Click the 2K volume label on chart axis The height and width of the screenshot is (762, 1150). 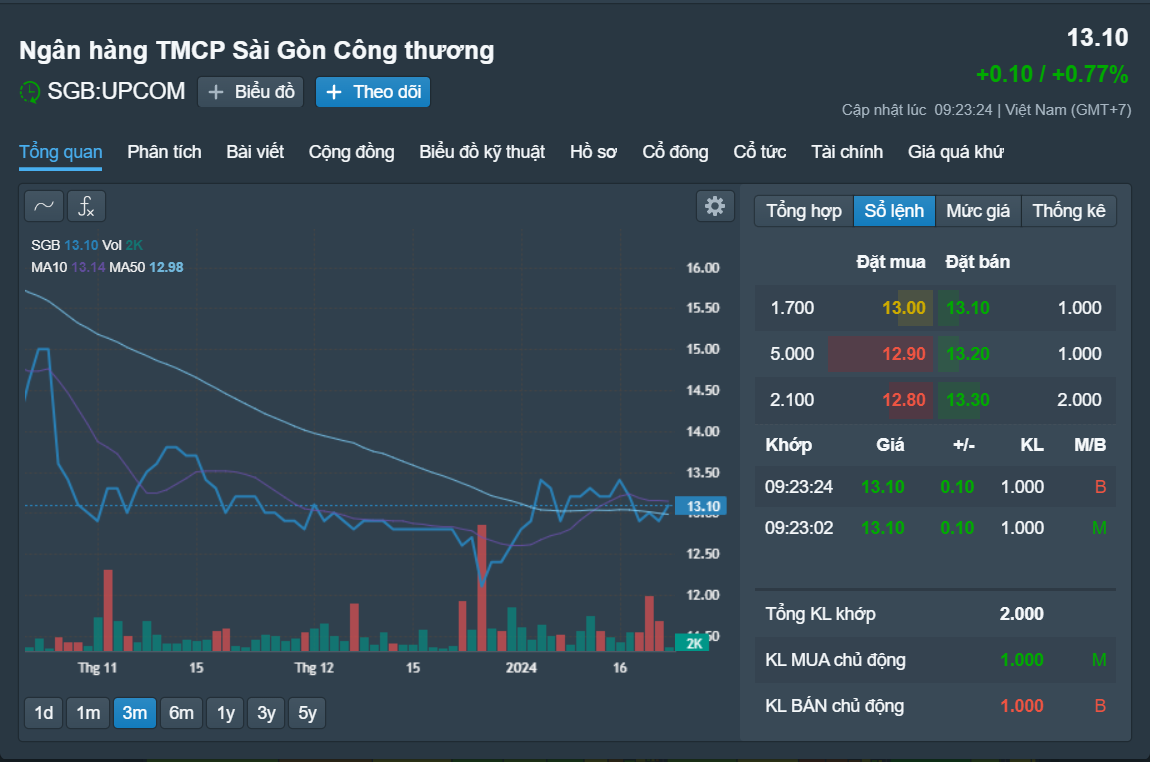point(693,643)
